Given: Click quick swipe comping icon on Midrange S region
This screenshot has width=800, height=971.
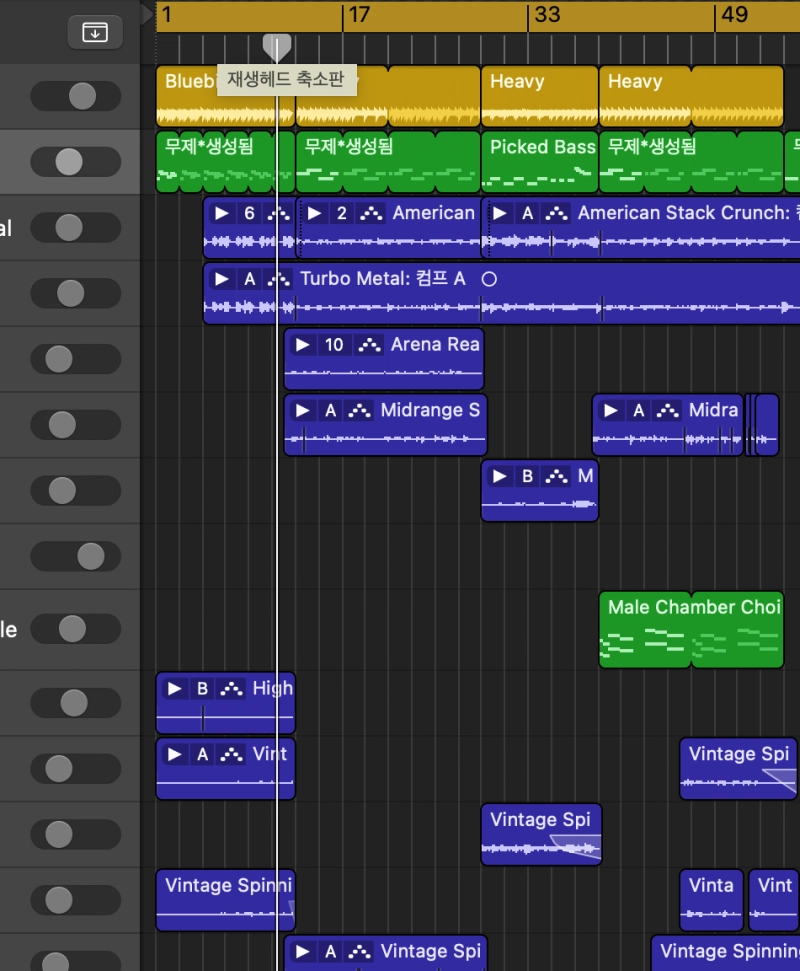Looking at the screenshot, I should (x=362, y=411).
